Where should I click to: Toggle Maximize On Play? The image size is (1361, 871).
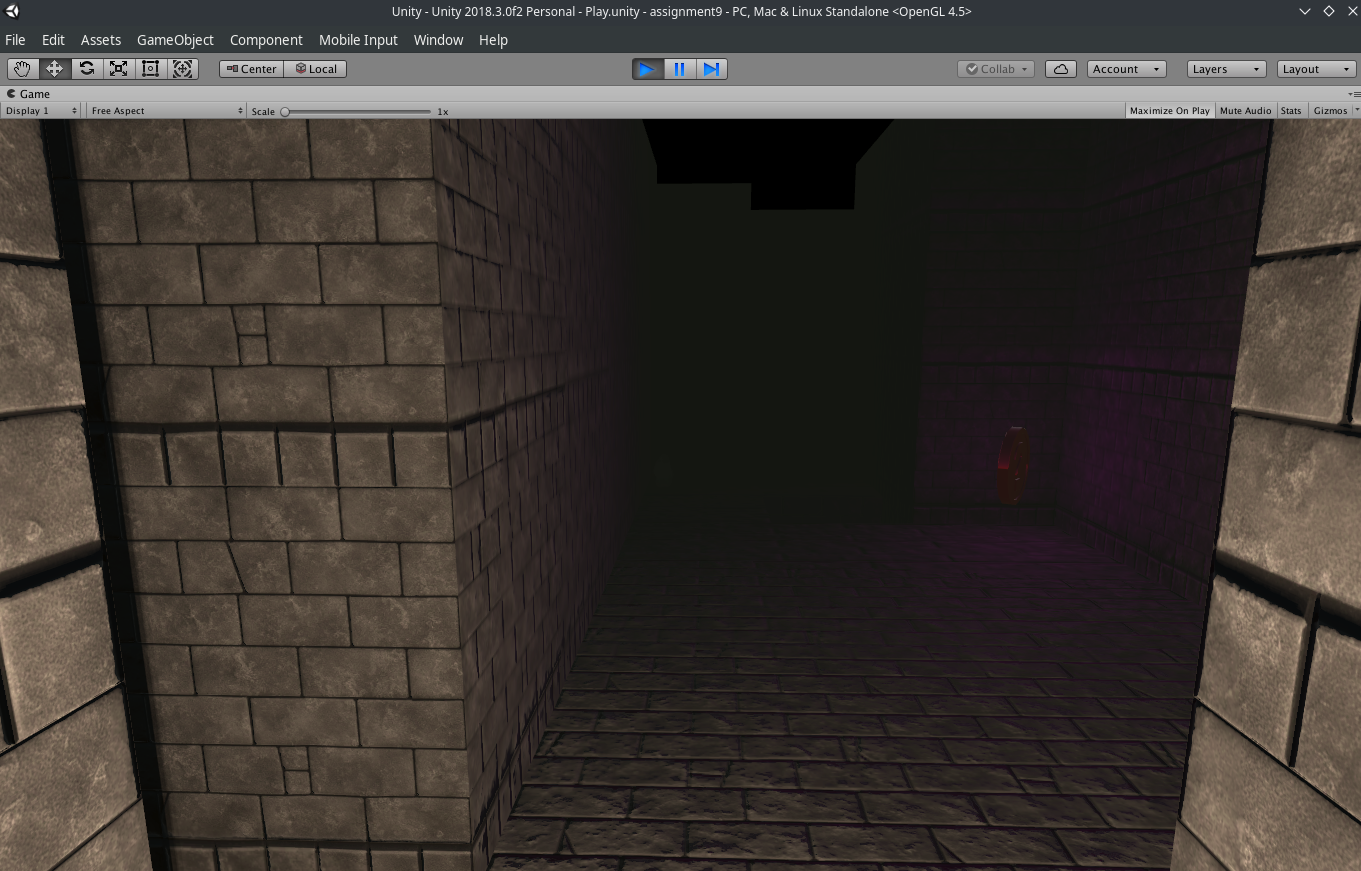(1169, 111)
